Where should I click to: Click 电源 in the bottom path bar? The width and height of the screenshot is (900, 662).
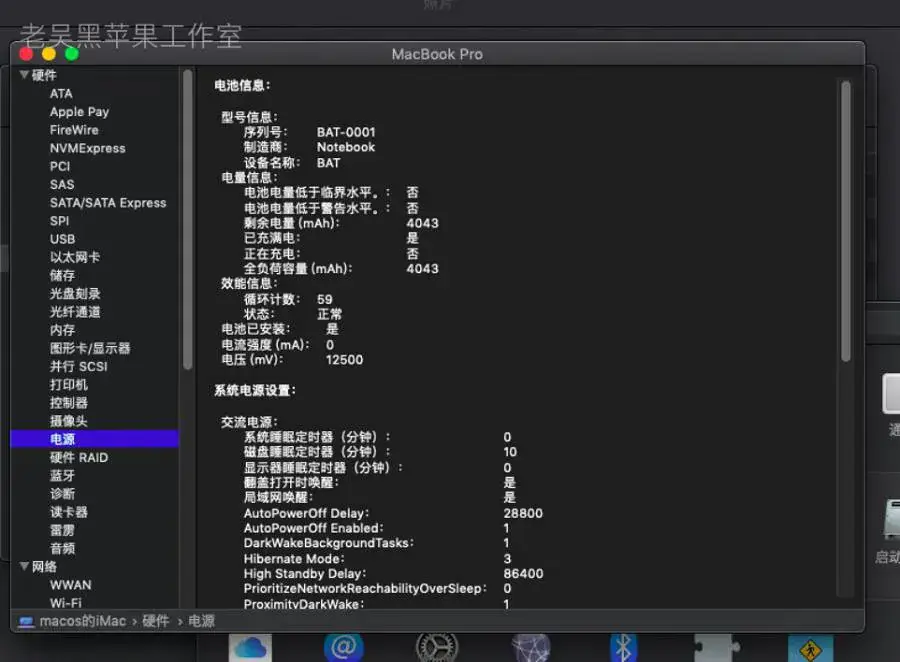pyautogui.click(x=201, y=621)
